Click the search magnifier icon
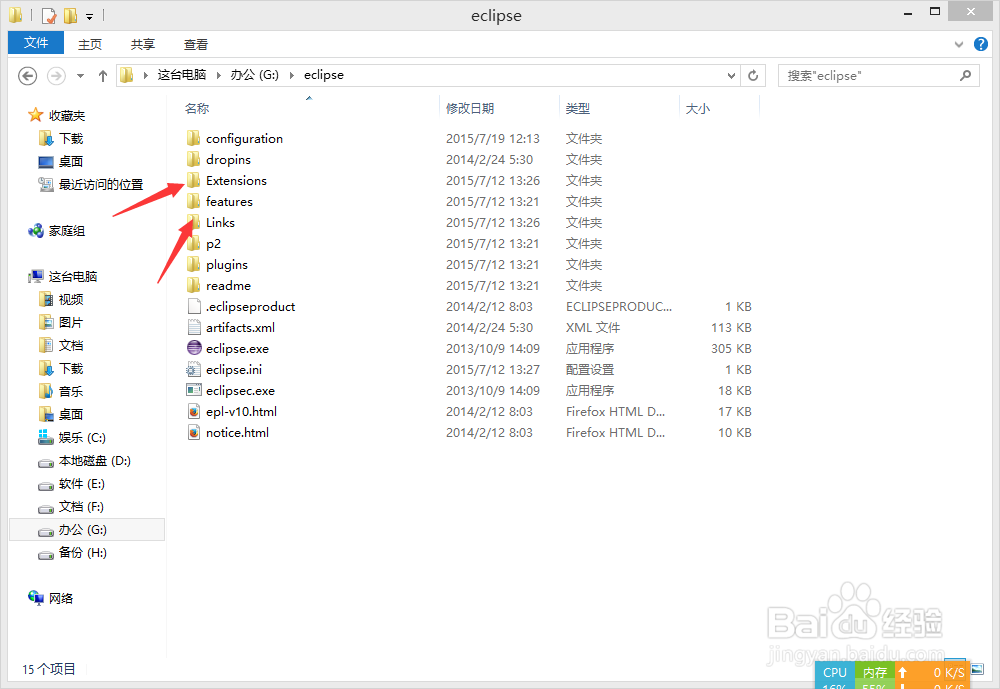This screenshot has width=1000, height=689. tap(966, 75)
